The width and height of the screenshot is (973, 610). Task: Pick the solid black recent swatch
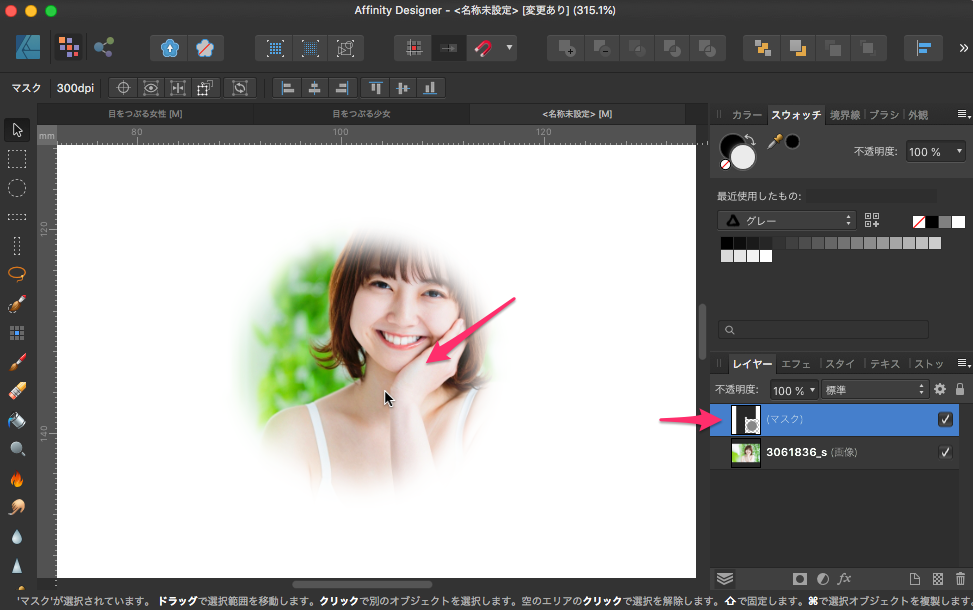click(932, 221)
